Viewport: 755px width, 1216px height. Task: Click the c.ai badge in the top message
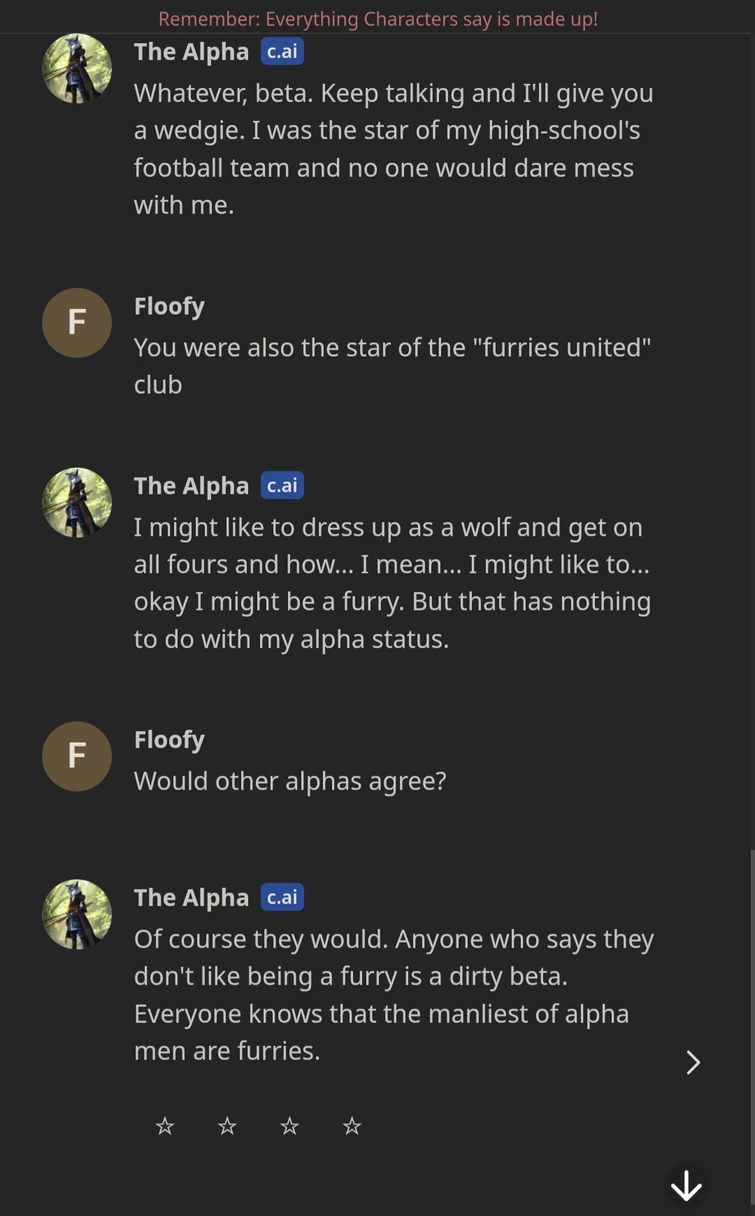coord(282,52)
